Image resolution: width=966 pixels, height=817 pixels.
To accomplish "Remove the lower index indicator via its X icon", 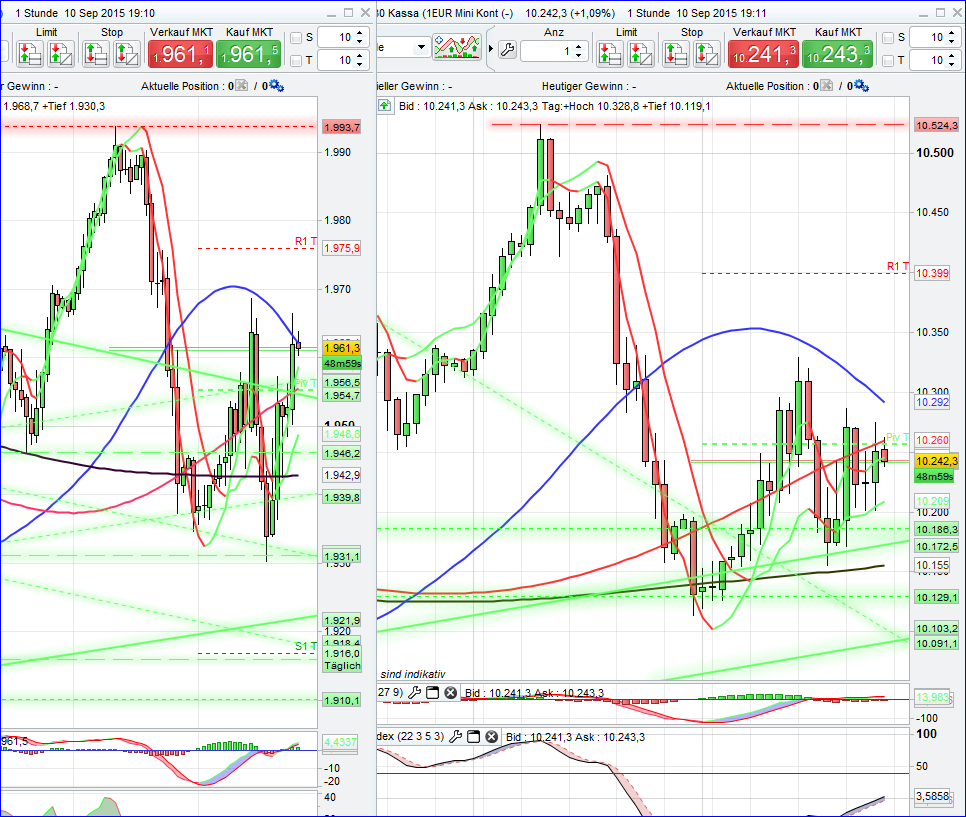I will 491,735.
